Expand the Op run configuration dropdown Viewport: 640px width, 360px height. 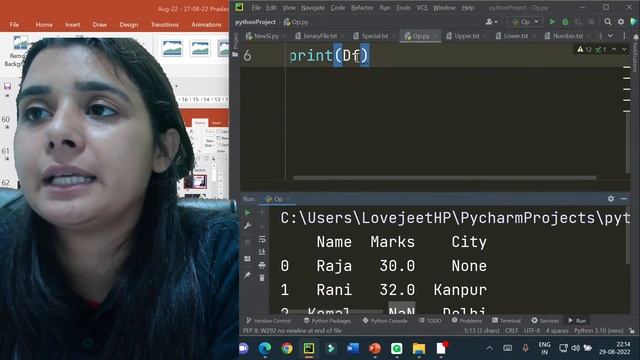[525, 22]
